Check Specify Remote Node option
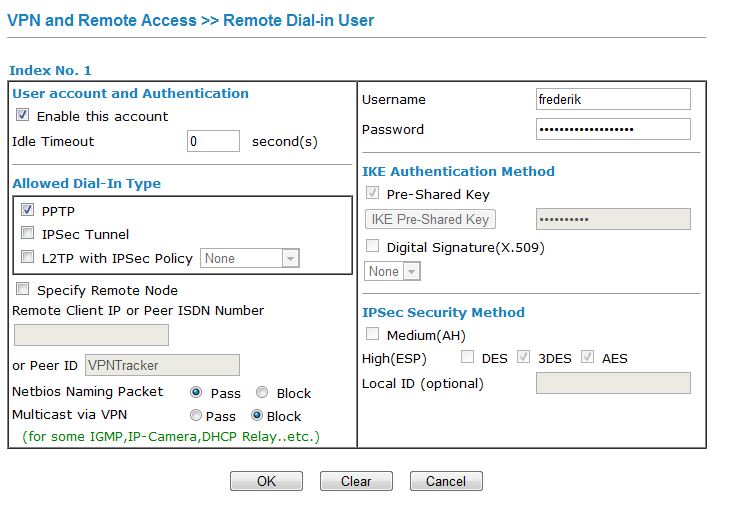 22,290
